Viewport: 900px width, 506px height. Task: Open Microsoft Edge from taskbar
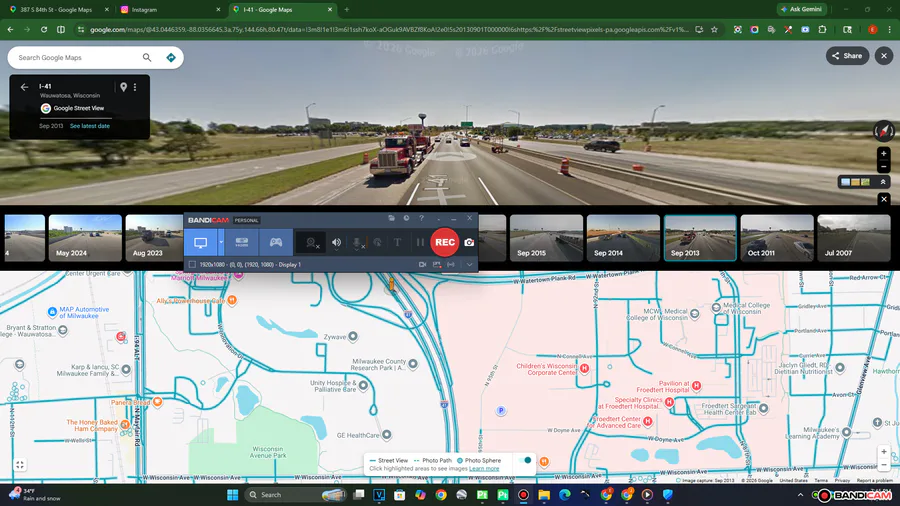564,495
